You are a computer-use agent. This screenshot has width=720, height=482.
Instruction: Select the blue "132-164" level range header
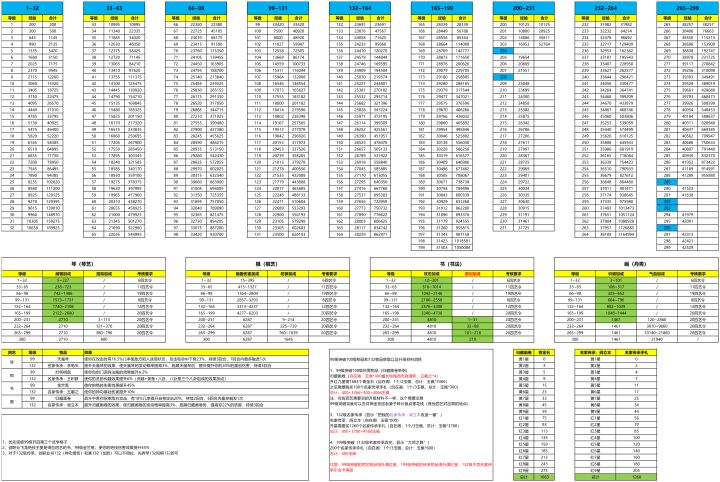[360, 8]
